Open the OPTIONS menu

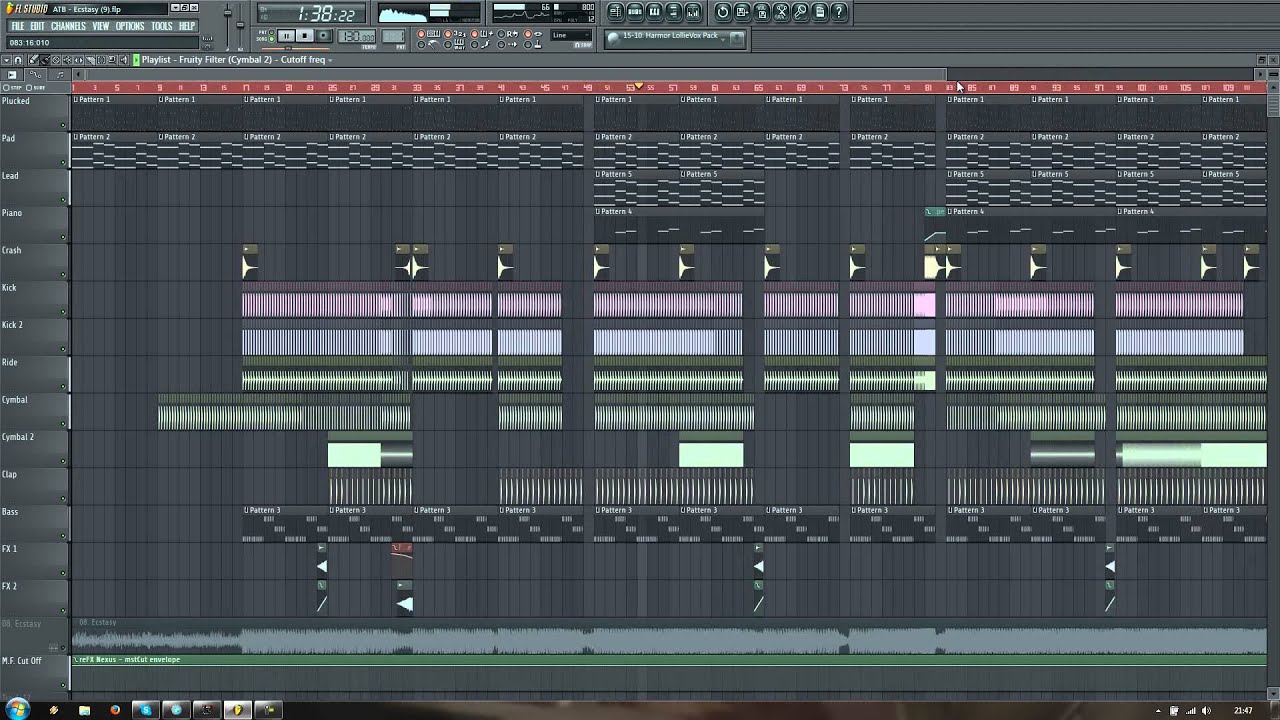130,26
